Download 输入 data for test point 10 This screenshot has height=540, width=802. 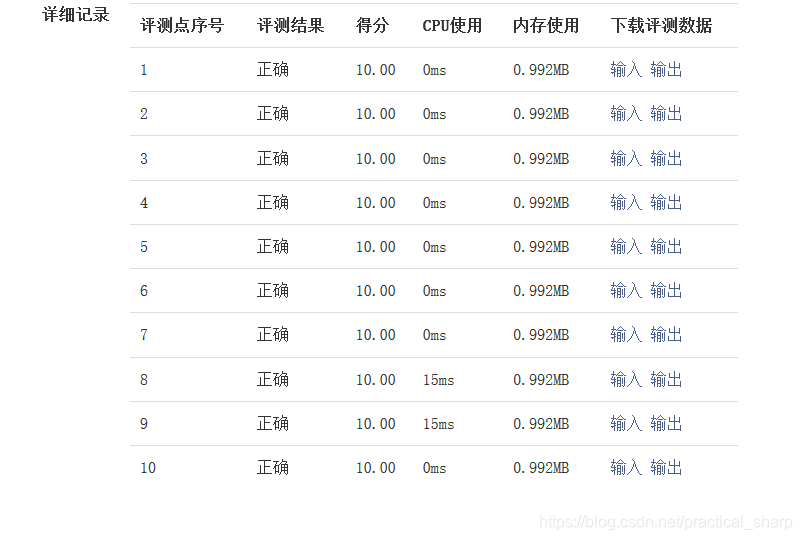tap(626, 467)
